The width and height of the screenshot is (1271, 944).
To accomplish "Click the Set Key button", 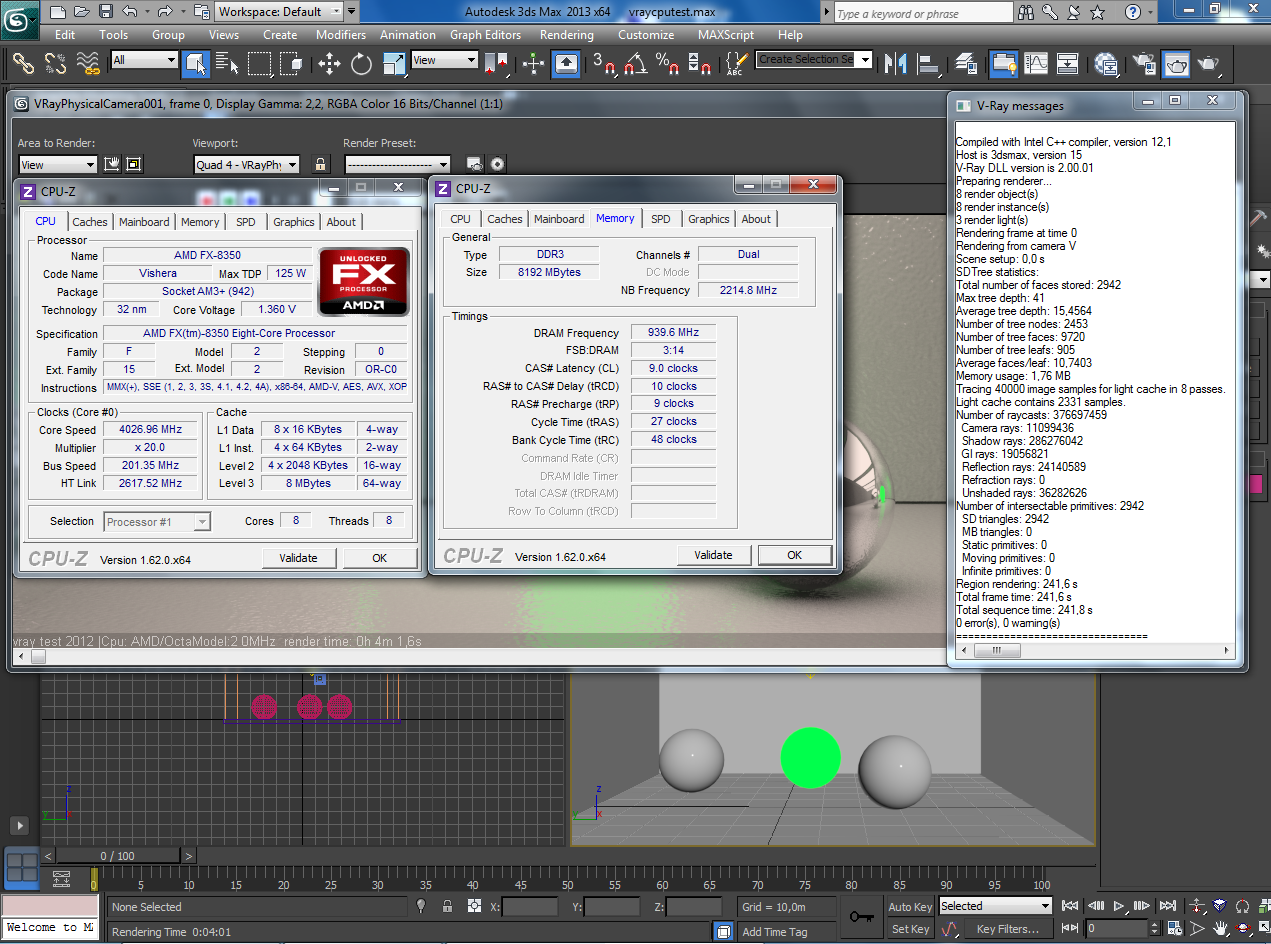I will 911,929.
